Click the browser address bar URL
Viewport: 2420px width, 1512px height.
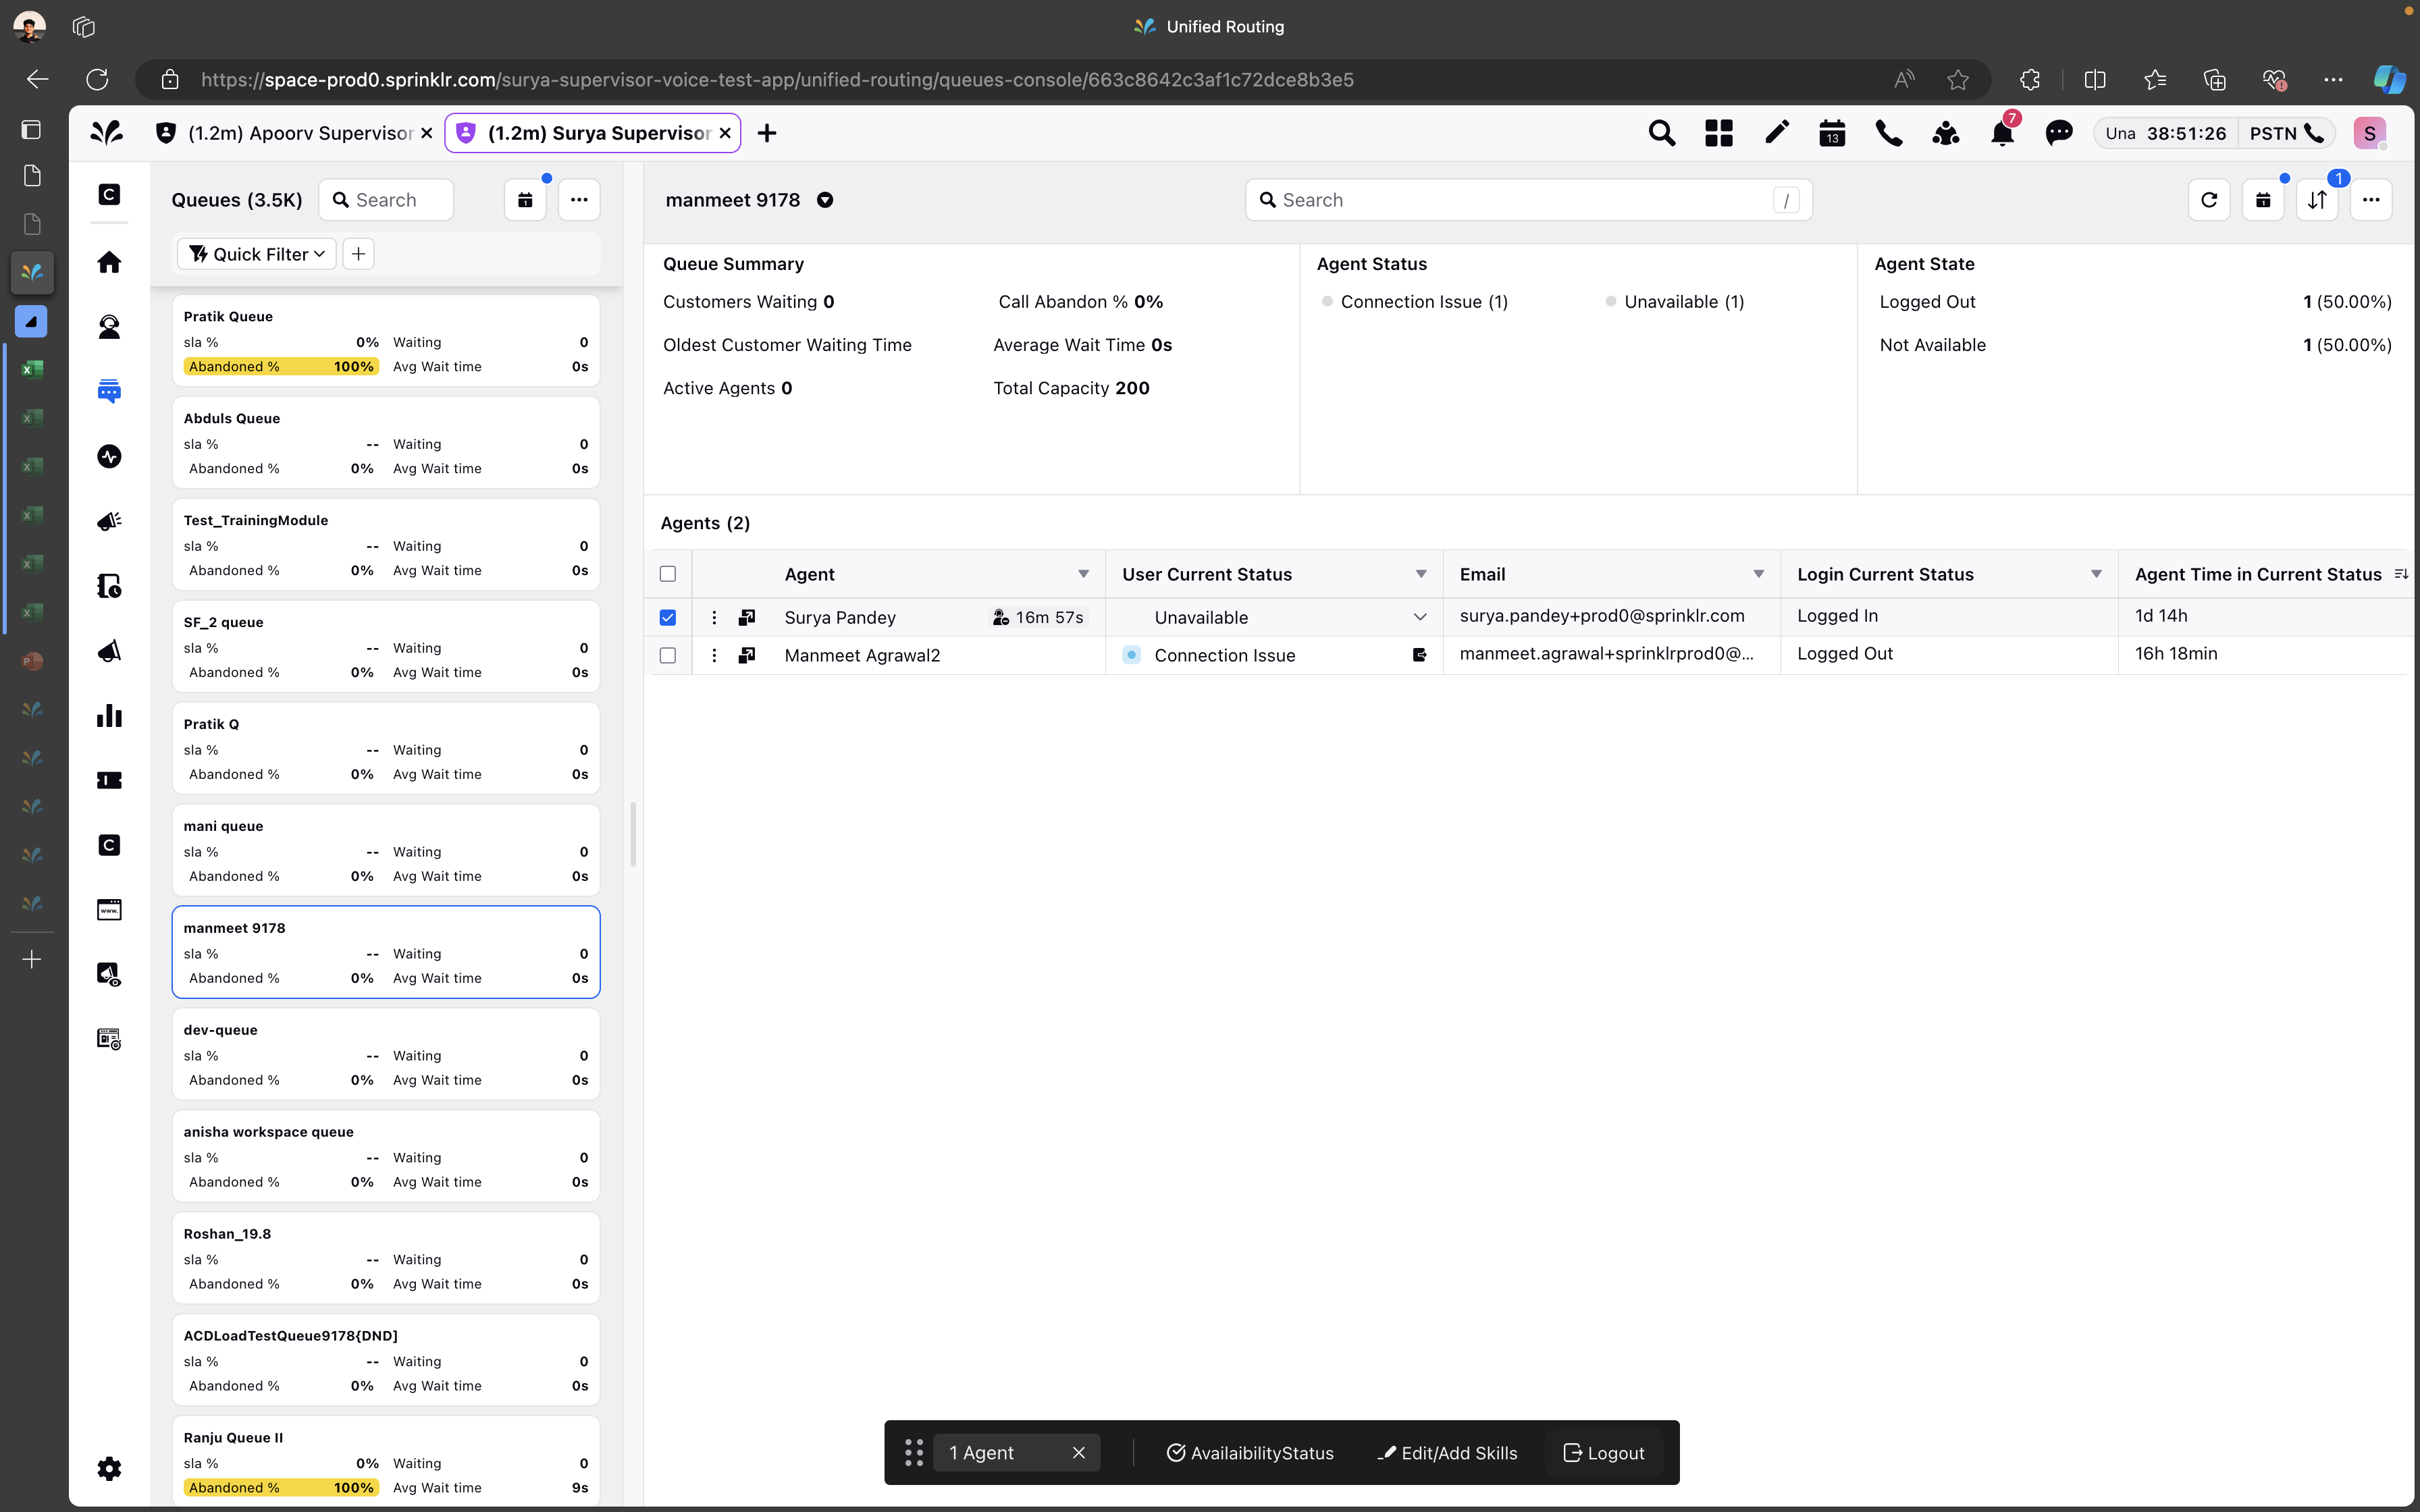click(777, 79)
